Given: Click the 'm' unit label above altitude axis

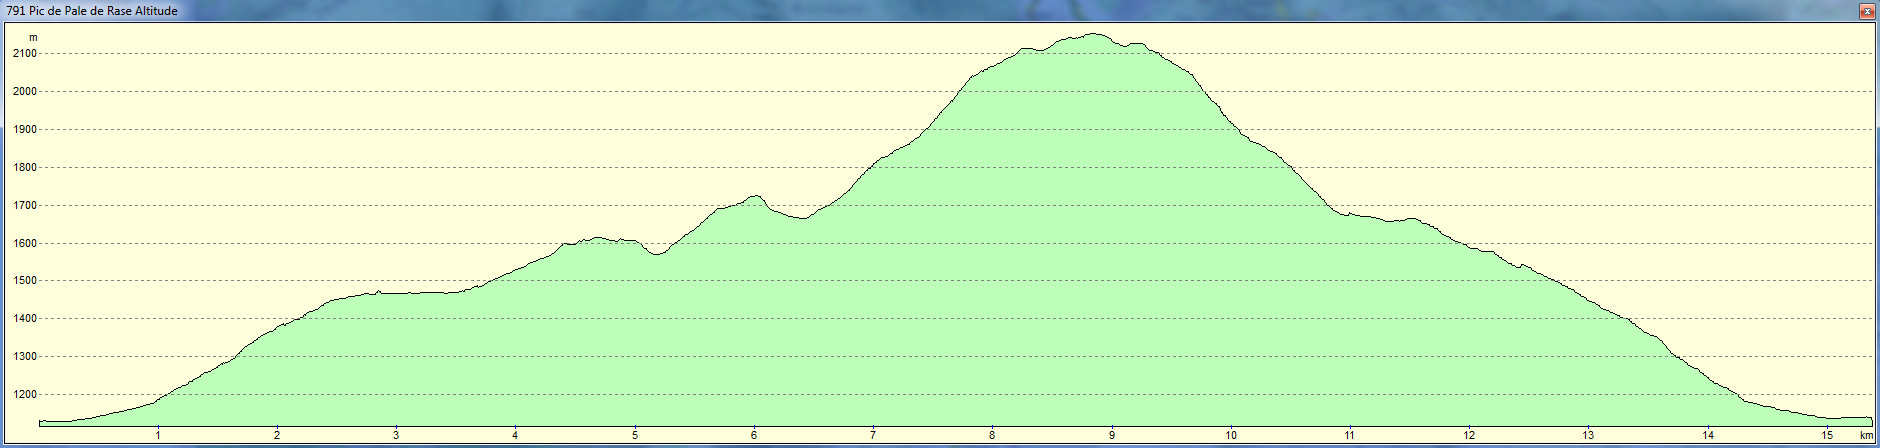Looking at the screenshot, I should tap(33, 38).
